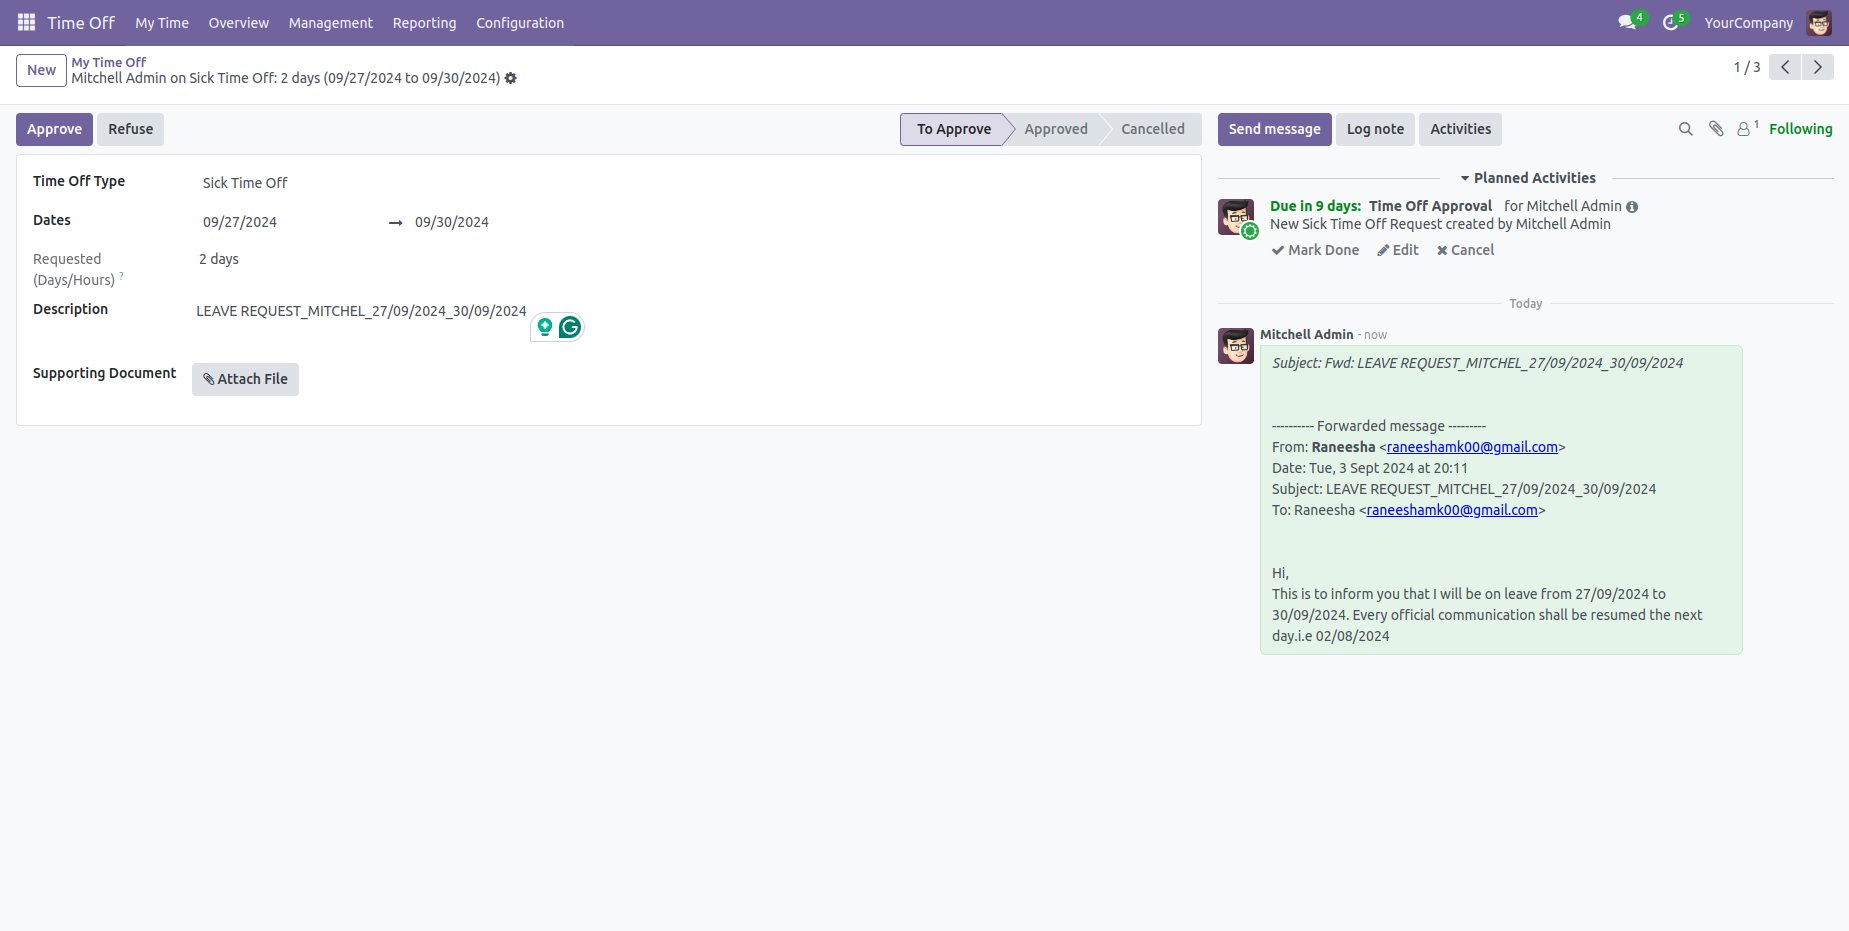Click the search icon in chatter
The height and width of the screenshot is (931, 1849).
(1685, 129)
